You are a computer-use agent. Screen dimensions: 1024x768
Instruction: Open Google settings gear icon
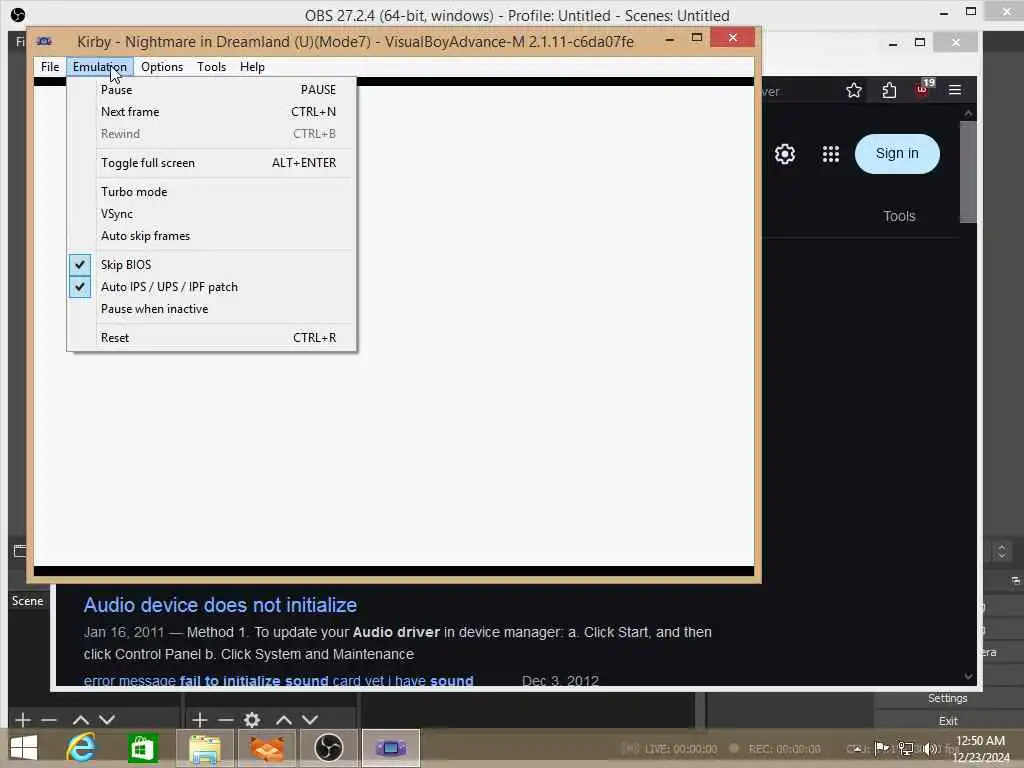click(785, 154)
